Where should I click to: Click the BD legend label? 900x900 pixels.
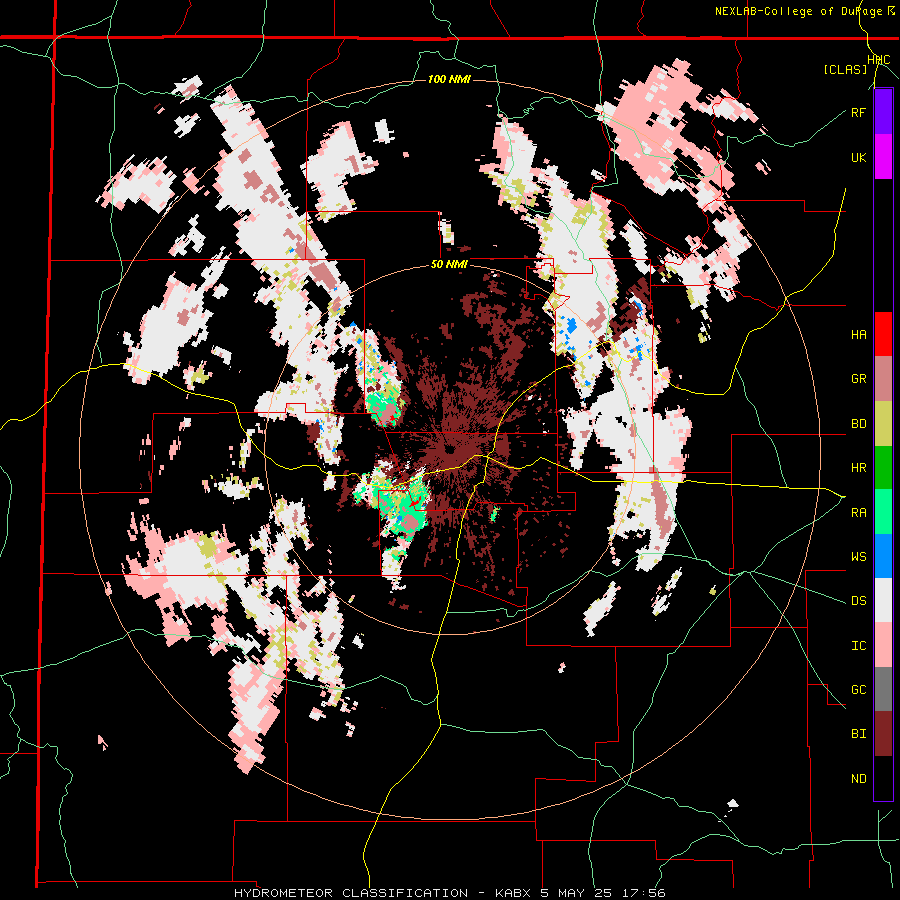coord(858,424)
